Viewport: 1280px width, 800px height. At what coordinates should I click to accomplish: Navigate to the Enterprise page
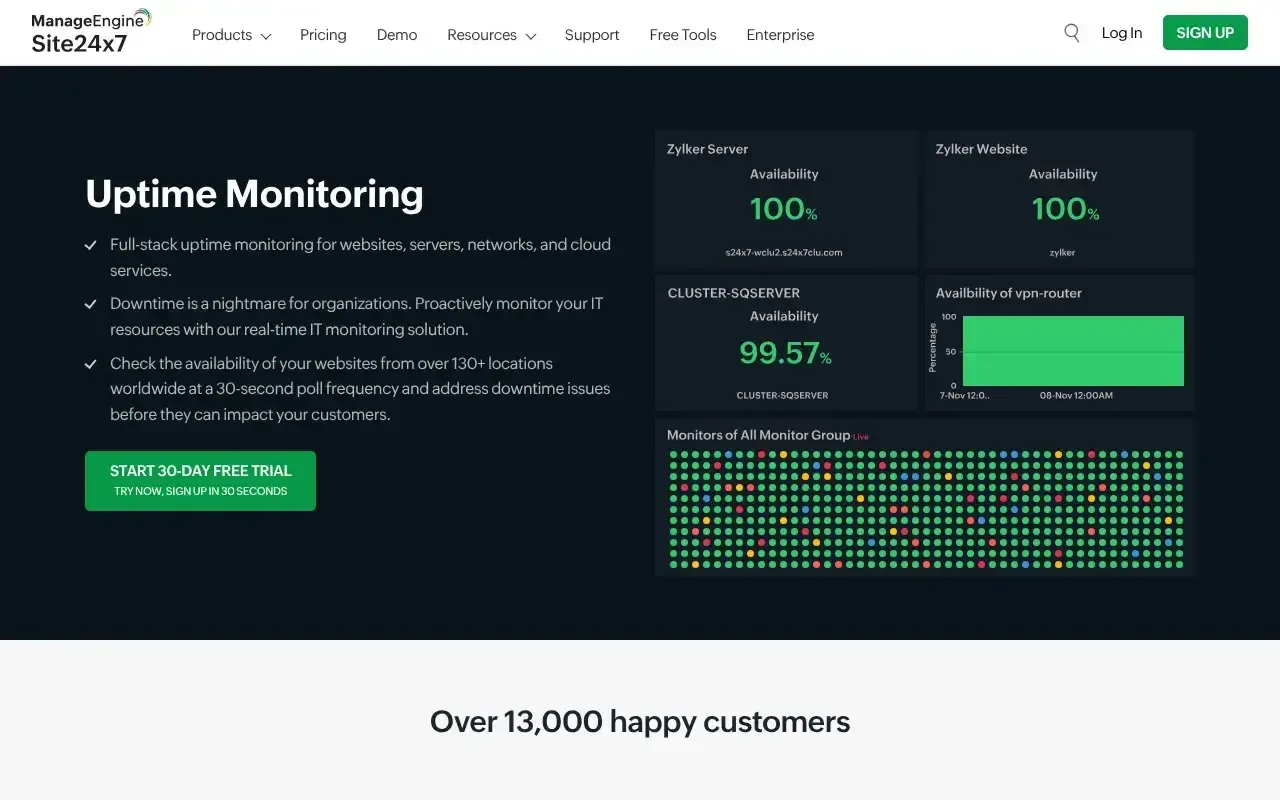(780, 35)
